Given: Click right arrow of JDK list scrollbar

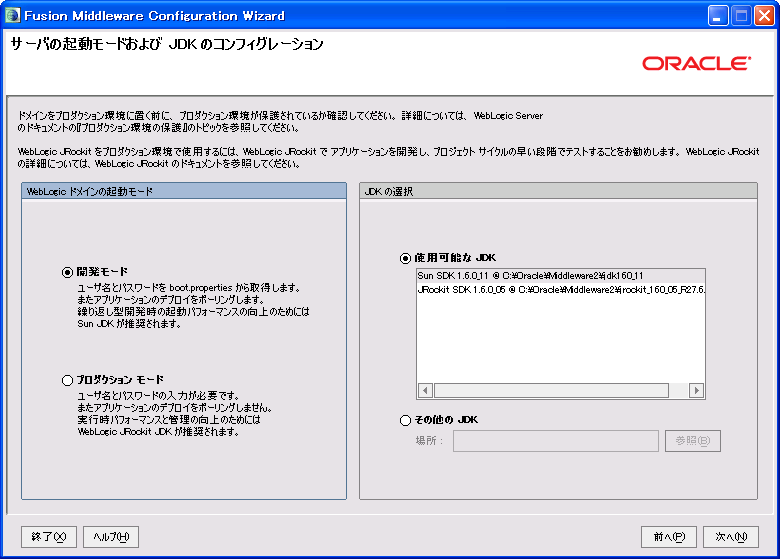Looking at the screenshot, I should click(x=696, y=390).
